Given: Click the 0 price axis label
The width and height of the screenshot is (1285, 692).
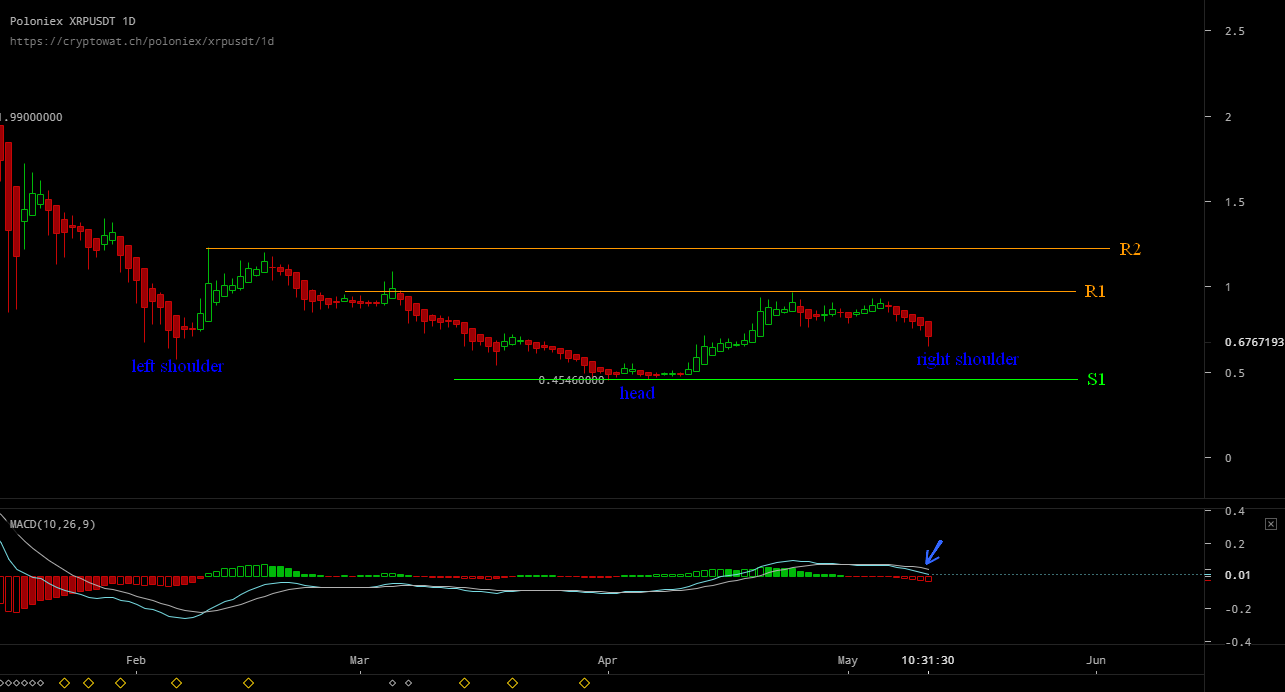Looking at the screenshot, I should [1229, 458].
